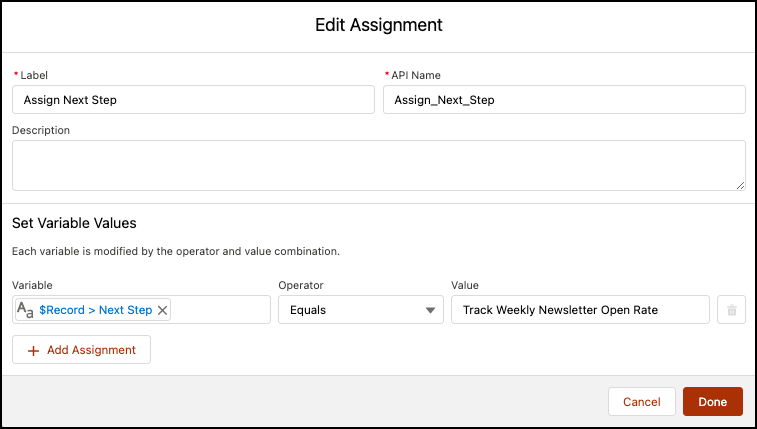The height and width of the screenshot is (429, 757).
Task: Confirm changes with the Done button
Action: click(x=712, y=401)
